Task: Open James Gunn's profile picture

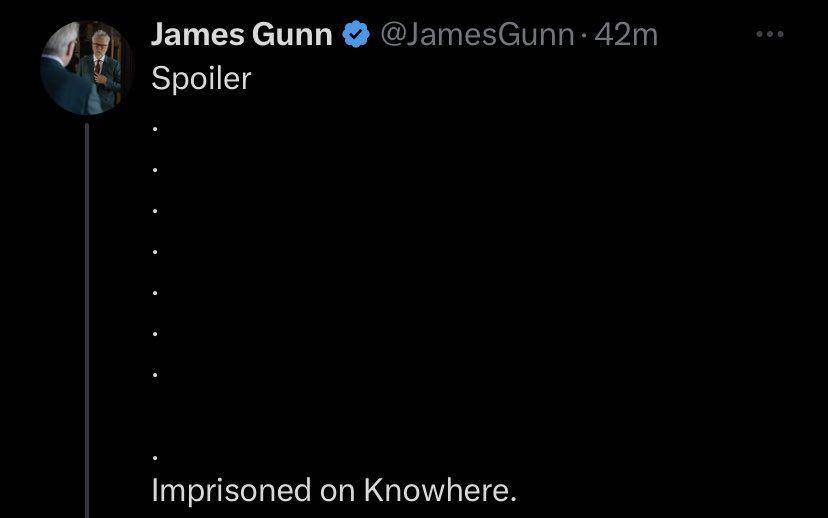Action: (x=86, y=68)
